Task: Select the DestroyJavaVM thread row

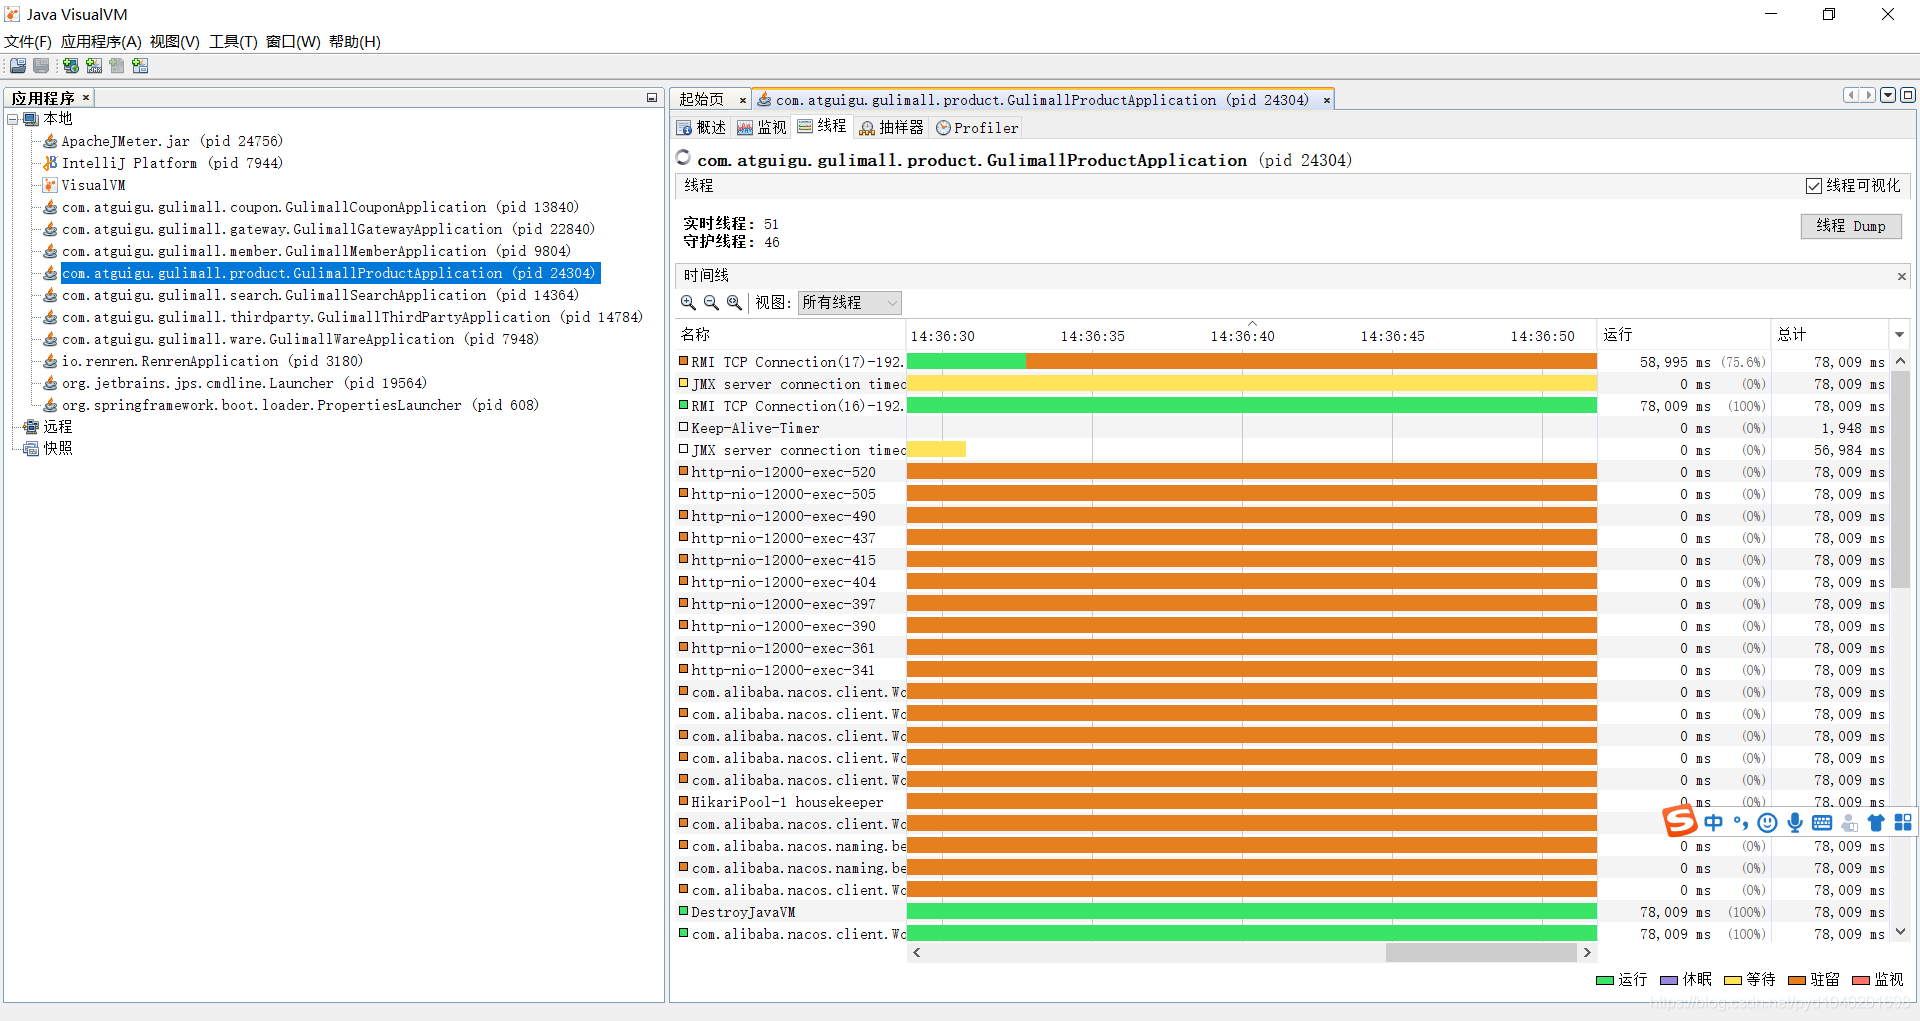Action: pos(1283,912)
